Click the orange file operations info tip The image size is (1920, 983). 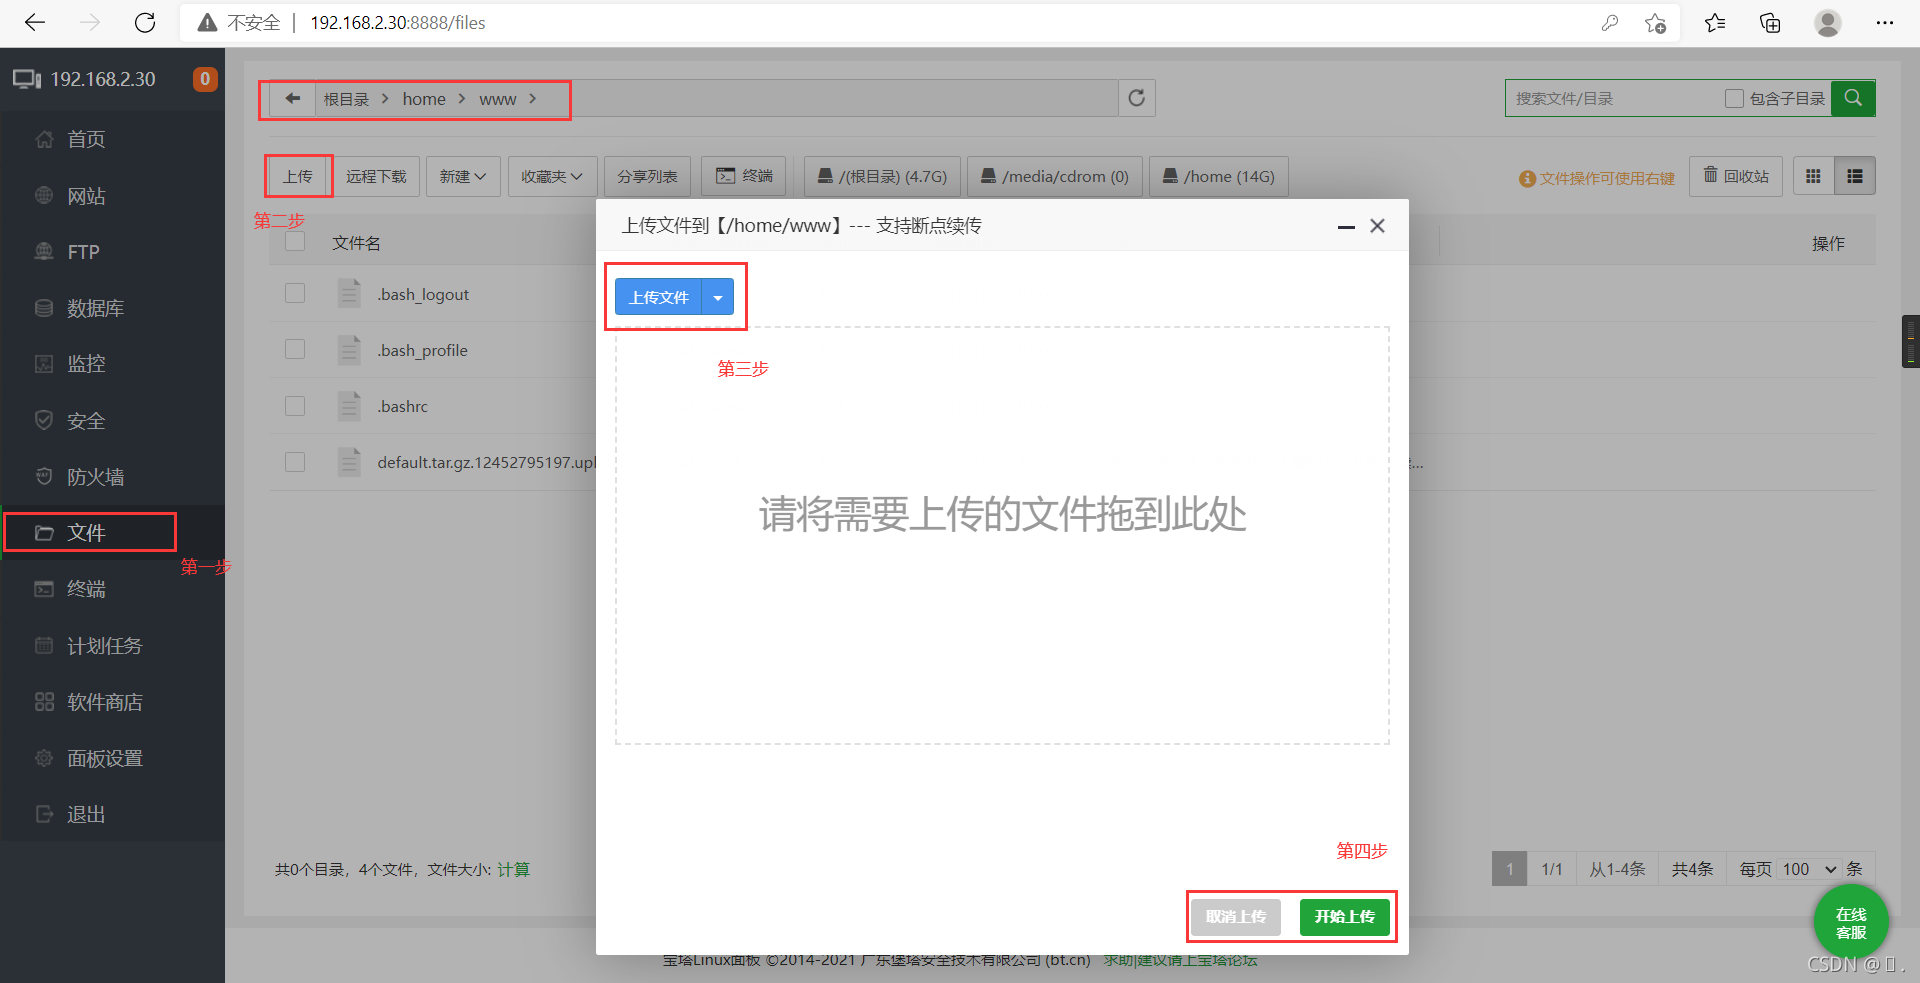pyautogui.click(x=1596, y=178)
